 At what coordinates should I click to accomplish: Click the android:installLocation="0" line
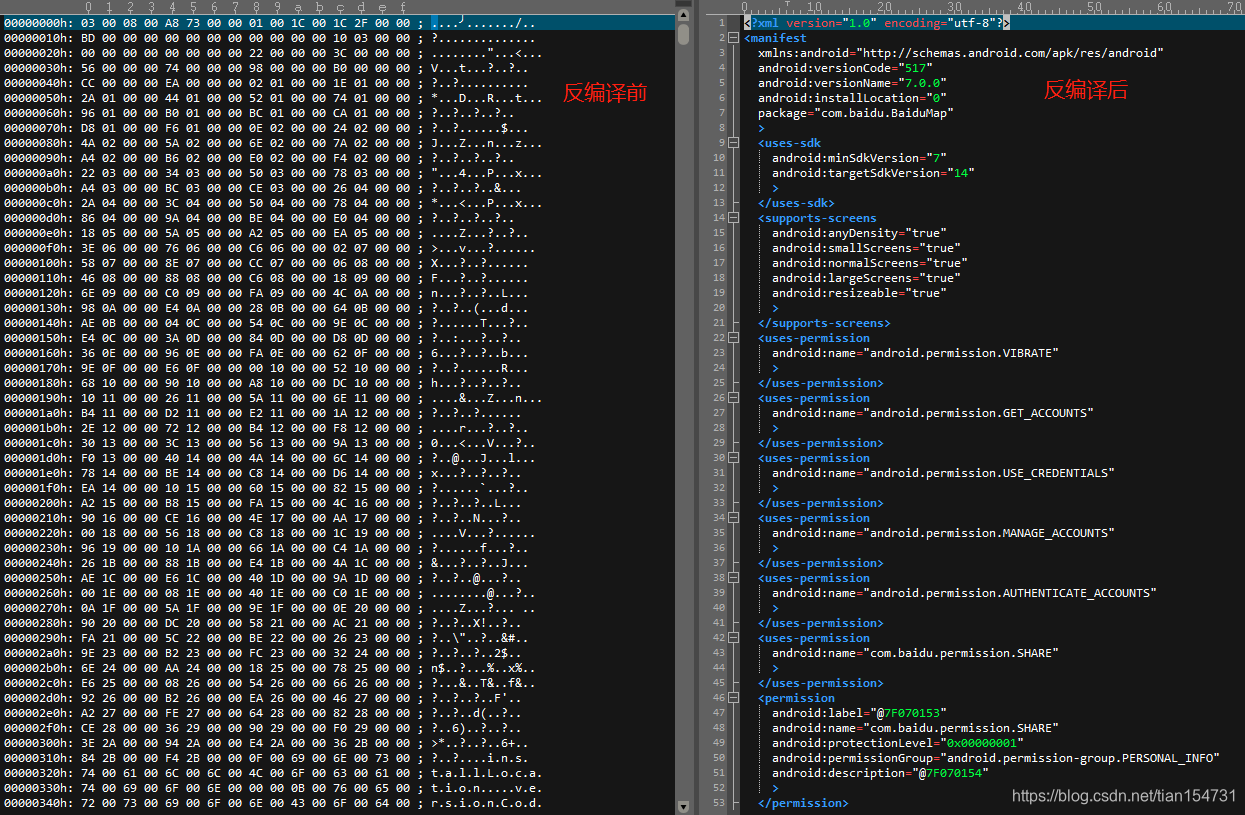(x=852, y=98)
